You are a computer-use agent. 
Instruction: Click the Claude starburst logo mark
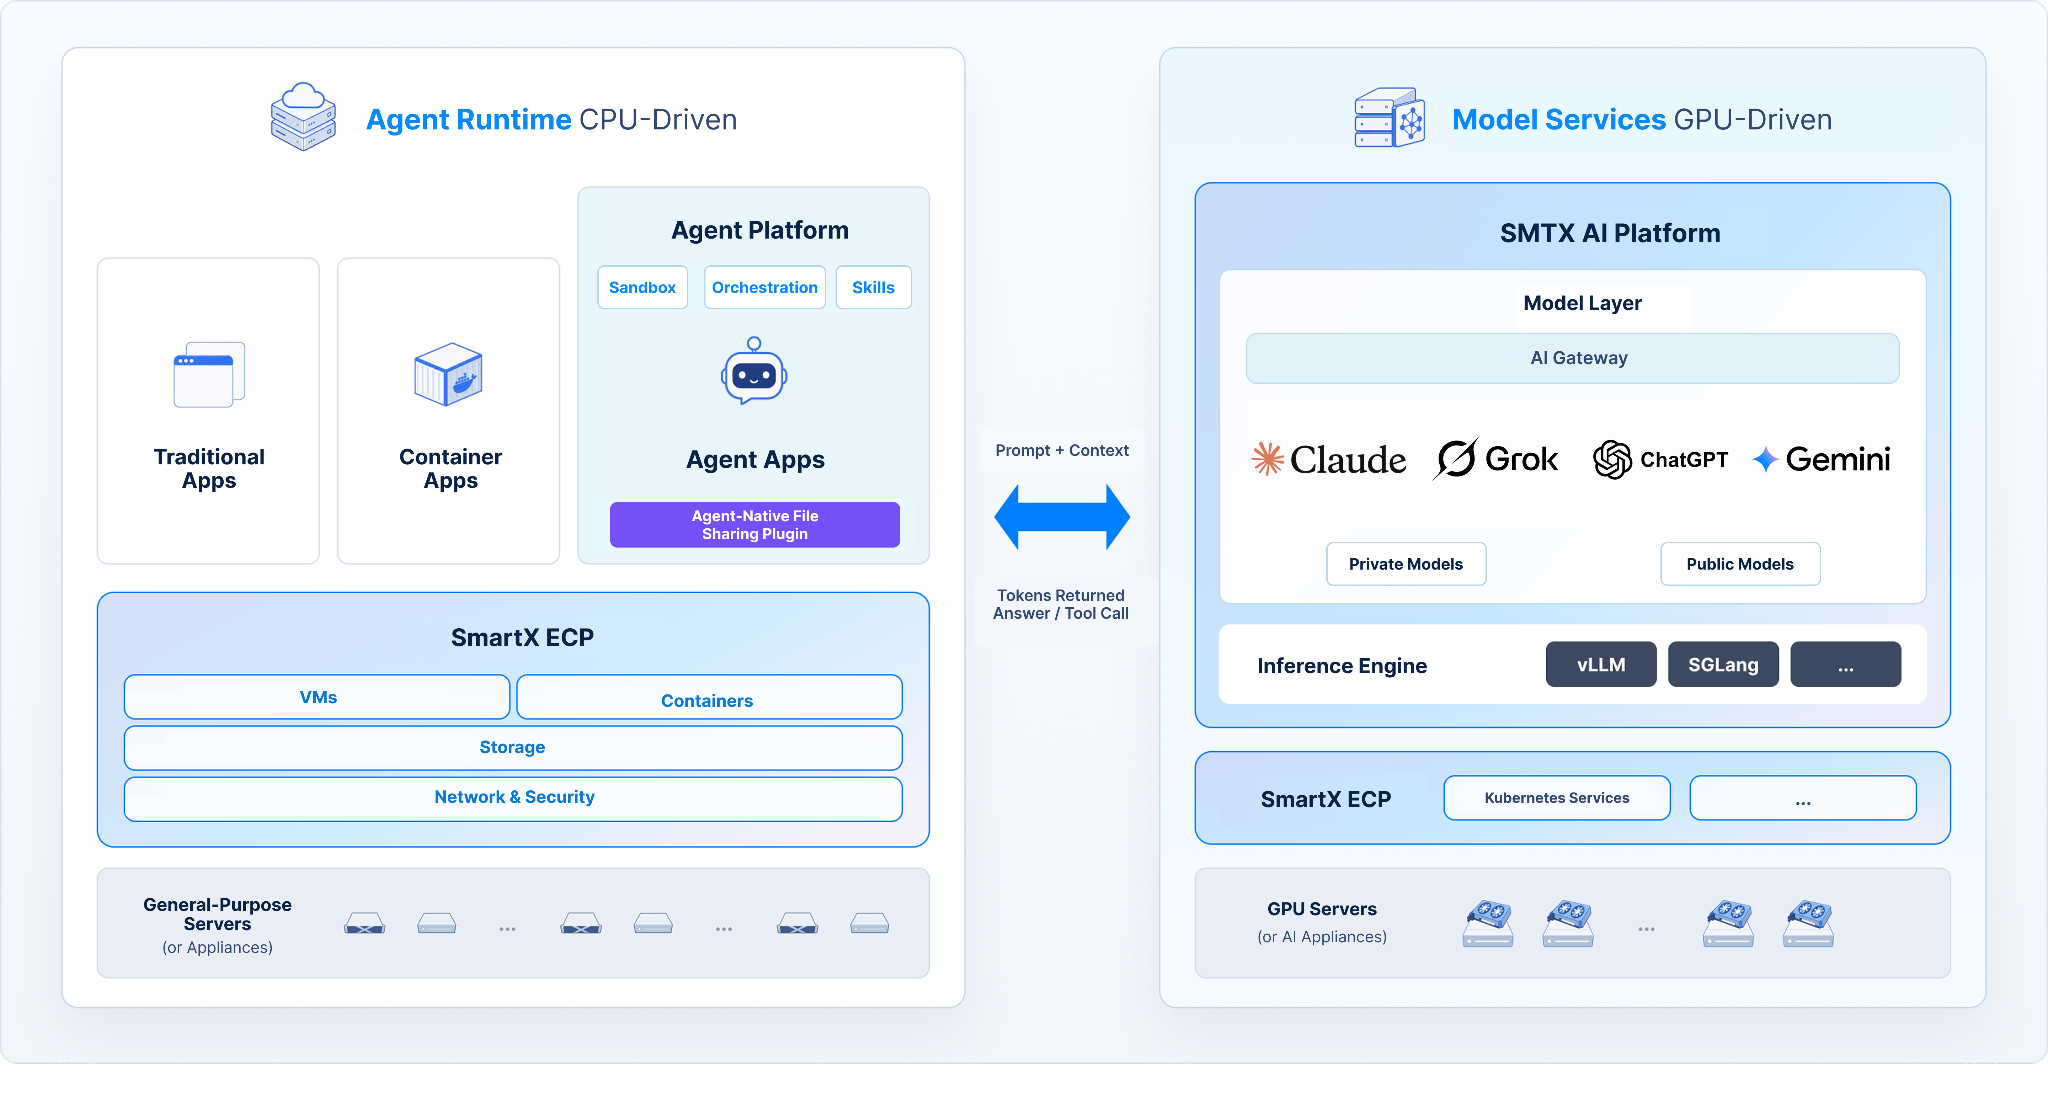pyautogui.click(x=1268, y=459)
